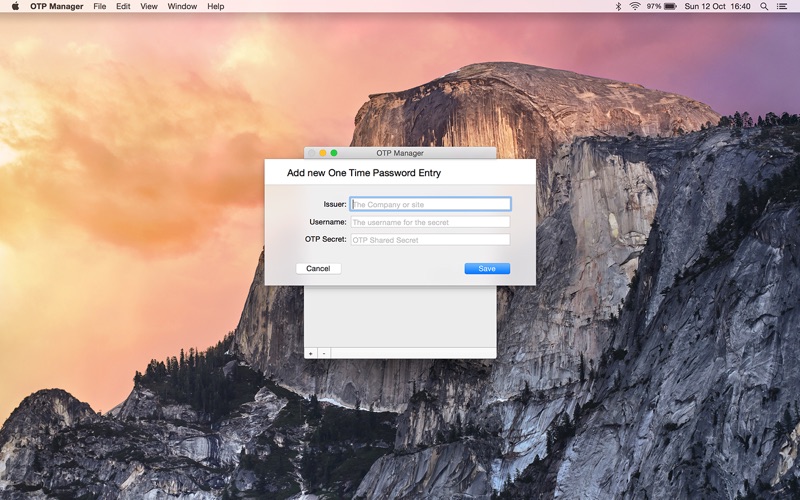The height and width of the screenshot is (500, 800).
Task: Open the Window menu
Action: point(182,6)
